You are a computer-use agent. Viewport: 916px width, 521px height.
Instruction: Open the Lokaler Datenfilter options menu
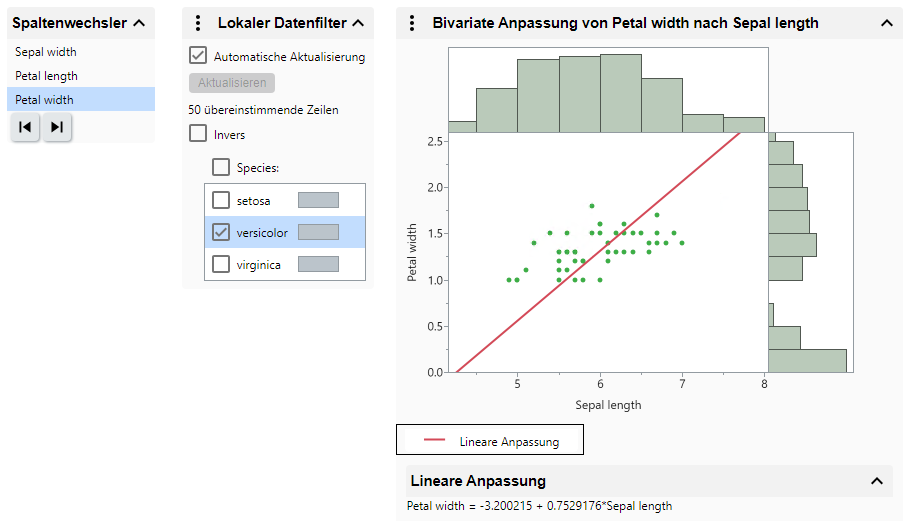click(x=198, y=23)
